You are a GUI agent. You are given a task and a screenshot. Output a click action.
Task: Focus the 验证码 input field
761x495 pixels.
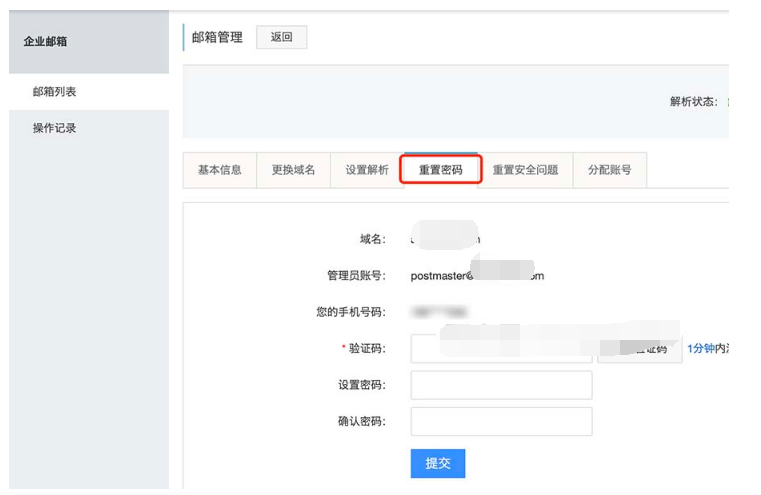(501, 348)
